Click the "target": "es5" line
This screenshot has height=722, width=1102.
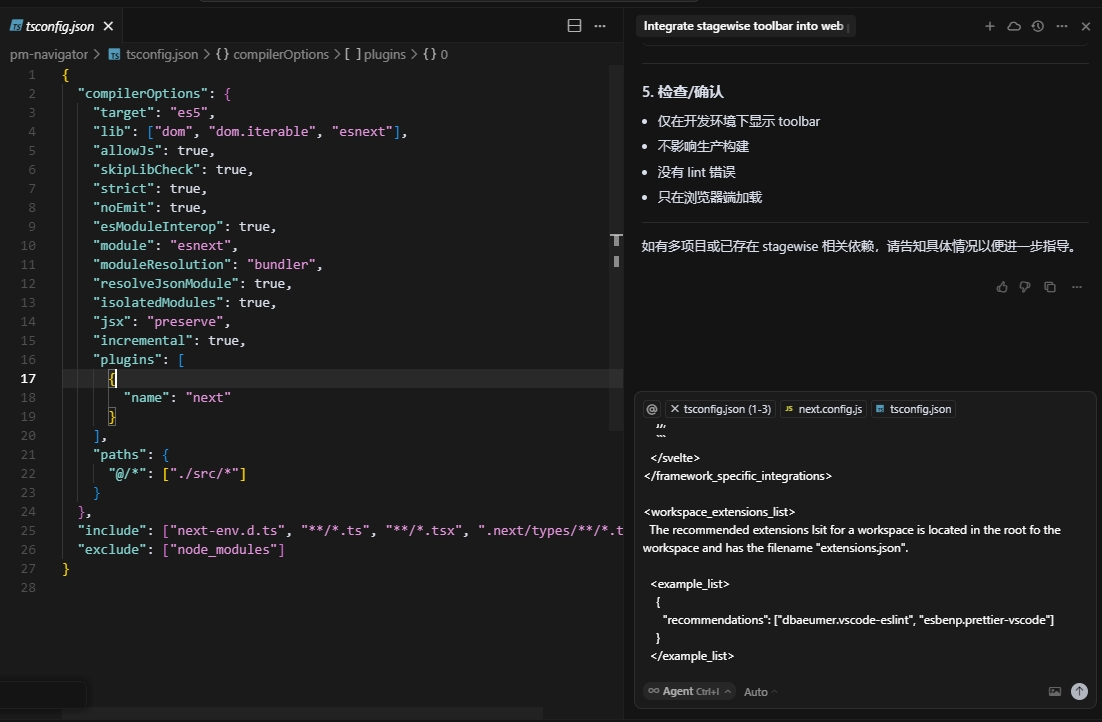point(154,112)
